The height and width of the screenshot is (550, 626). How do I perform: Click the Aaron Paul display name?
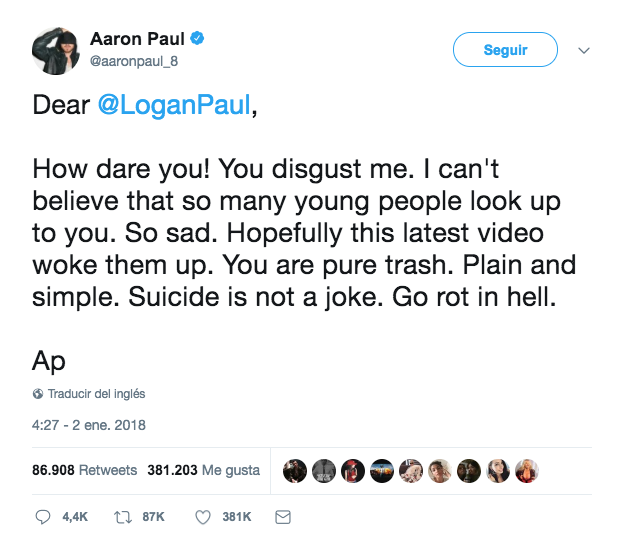pos(135,40)
